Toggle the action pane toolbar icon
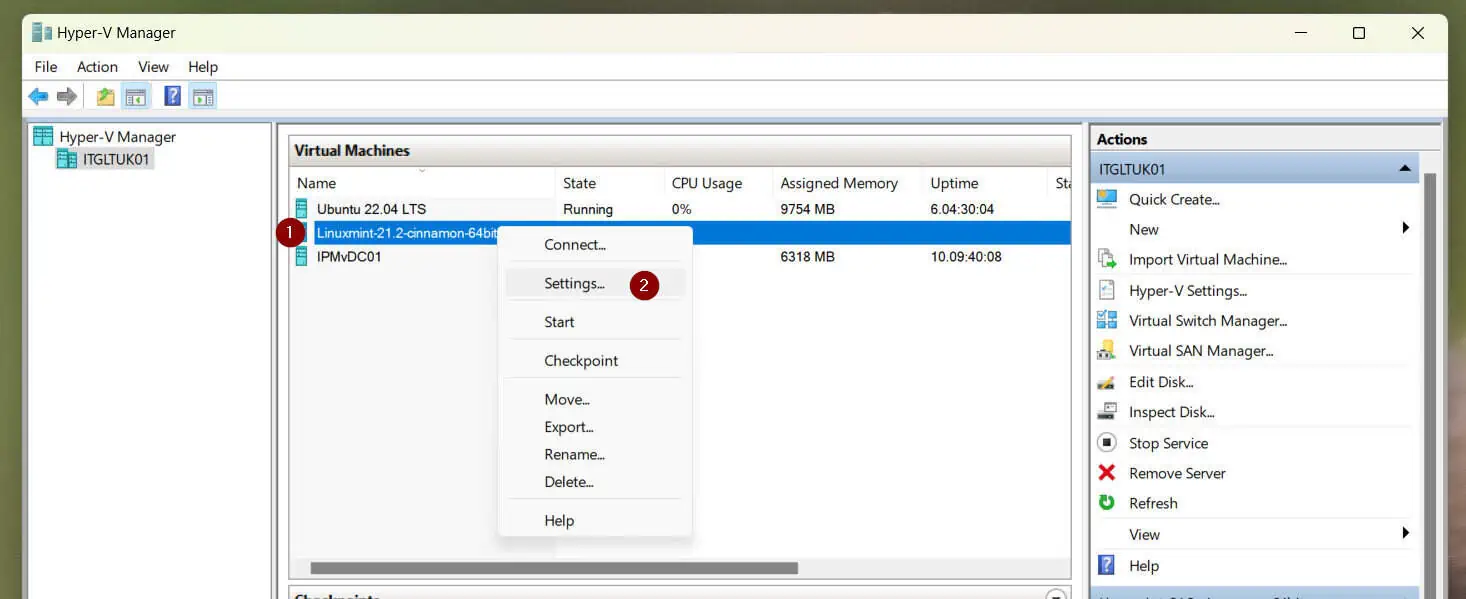The height and width of the screenshot is (599, 1466). (x=203, y=97)
